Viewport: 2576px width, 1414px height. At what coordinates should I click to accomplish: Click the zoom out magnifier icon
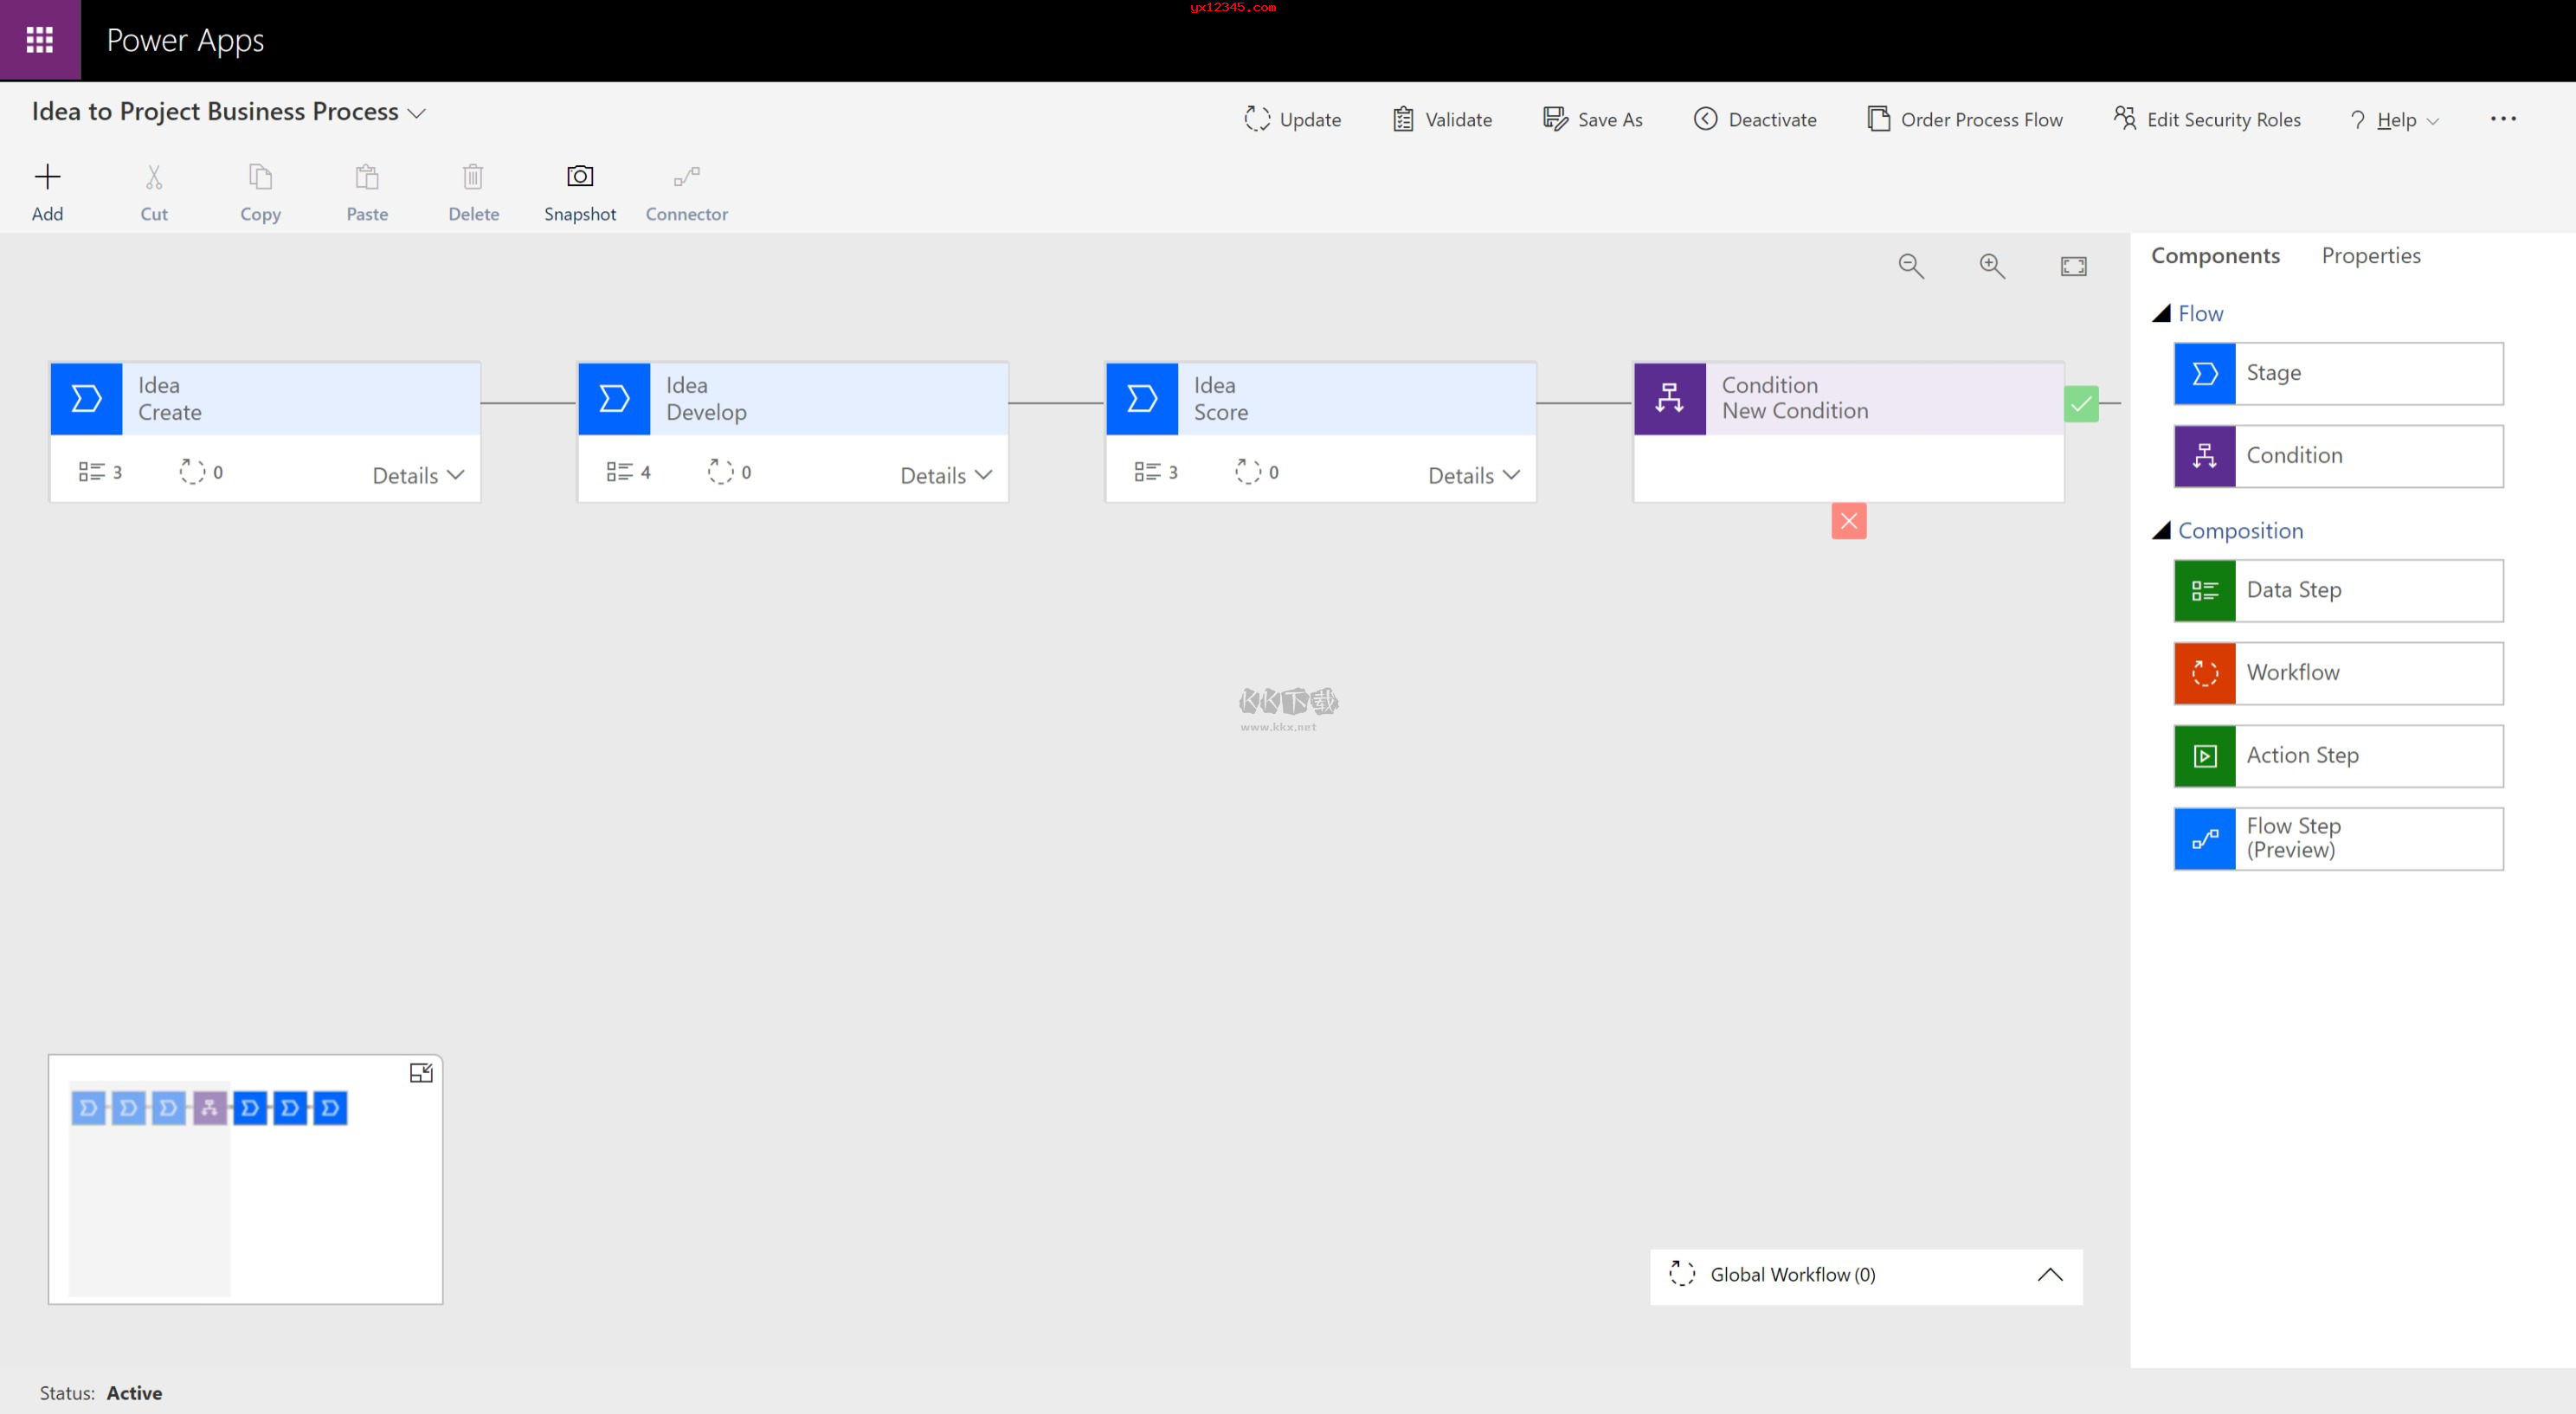pyautogui.click(x=1911, y=266)
